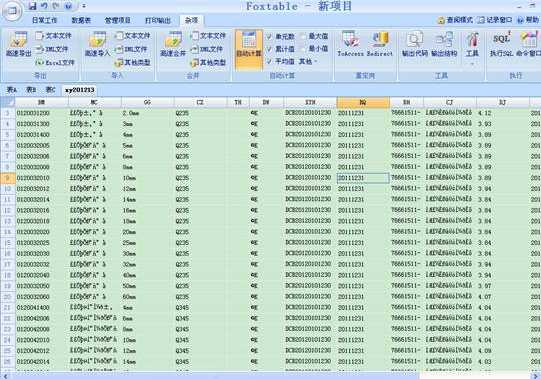541x379 pixels.
Task: Uncheck the 平均值 checkbox
Action: pyautogui.click(x=269, y=61)
